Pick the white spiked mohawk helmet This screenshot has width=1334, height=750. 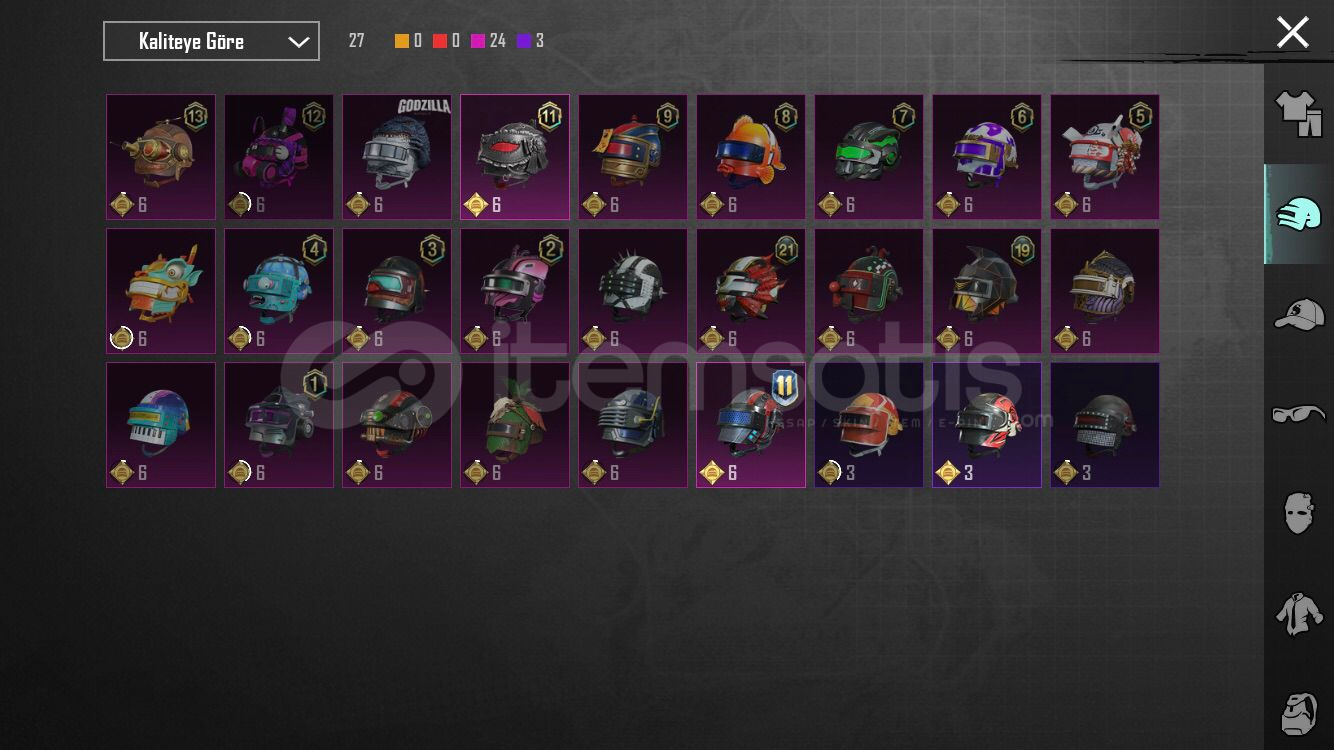point(633,291)
